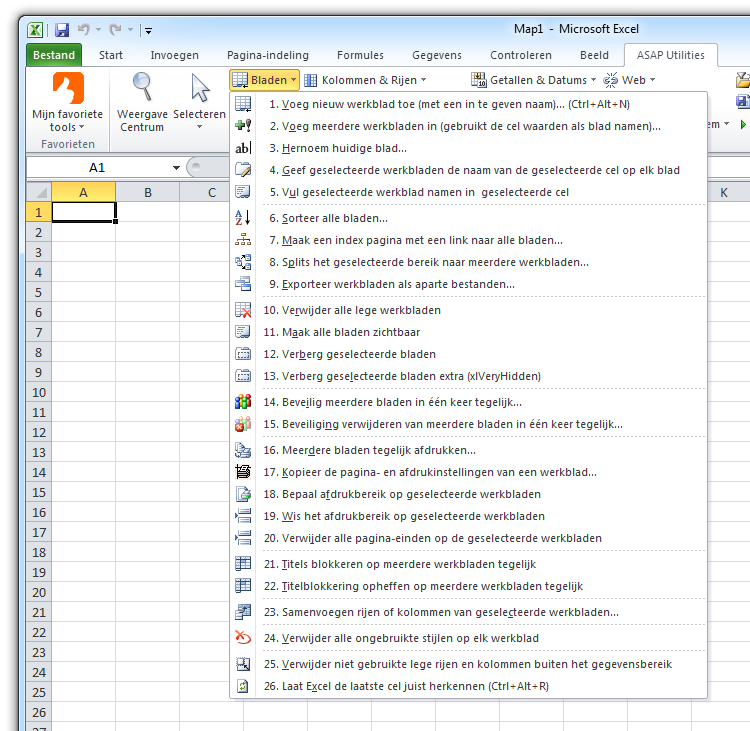The width and height of the screenshot is (750, 731).
Task: Click the Save icon in quick access toolbar
Action: 62,30
